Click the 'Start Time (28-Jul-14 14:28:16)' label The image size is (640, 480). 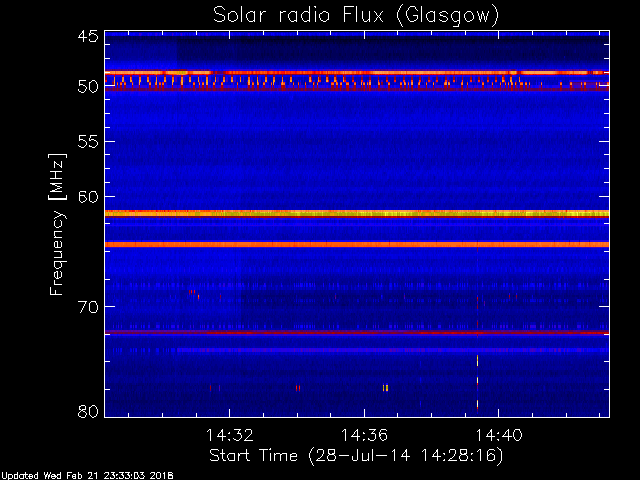[356, 456]
